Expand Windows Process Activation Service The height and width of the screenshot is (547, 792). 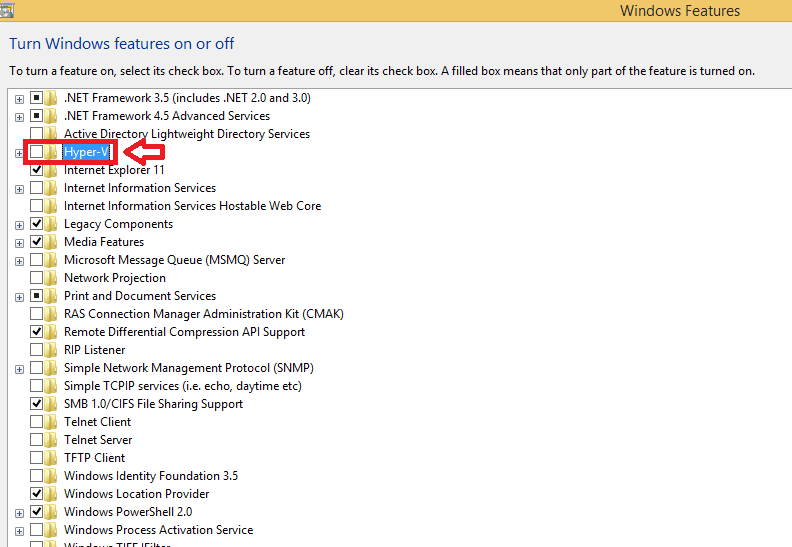coord(19,532)
